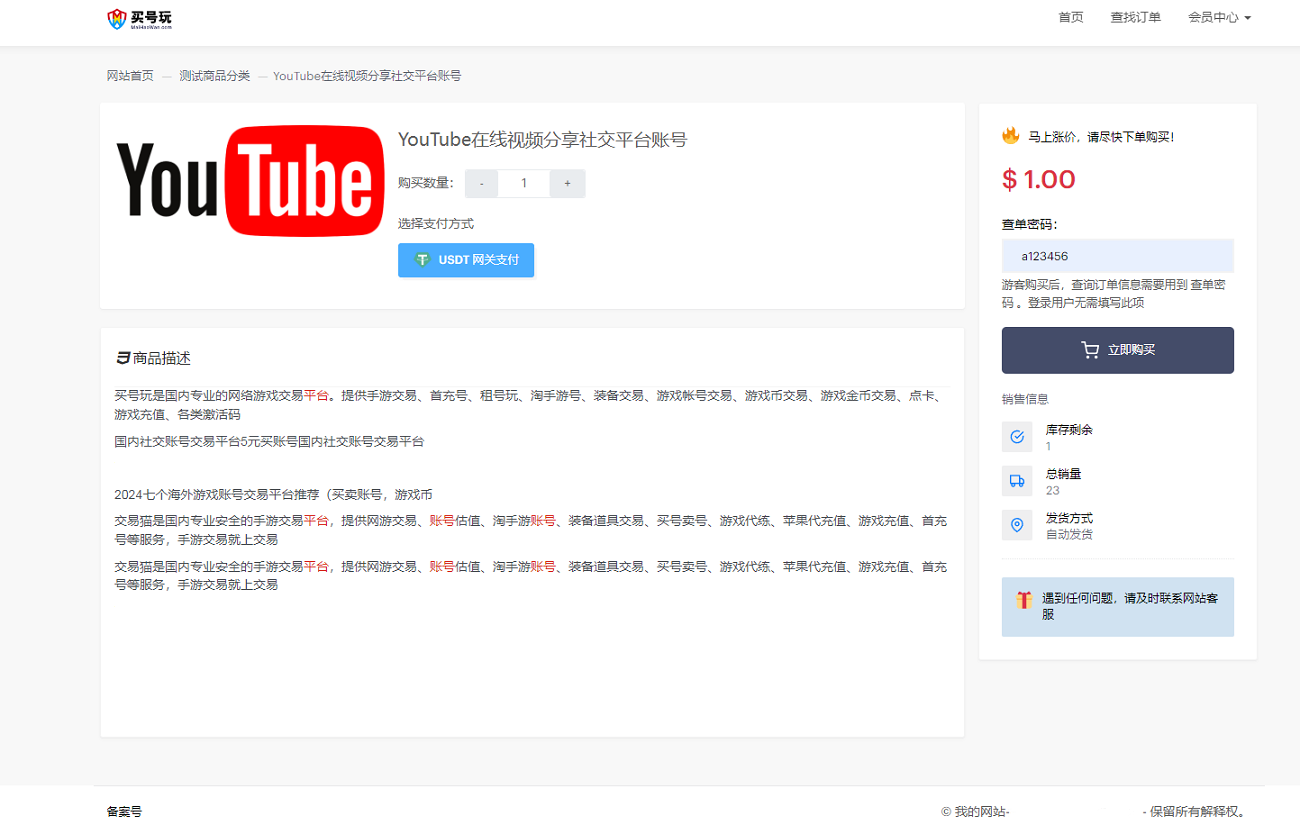This screenshot has width=1300, height=834.
Task: Click the 库存剩余 checkmark icon
Action: (1017, 437)
